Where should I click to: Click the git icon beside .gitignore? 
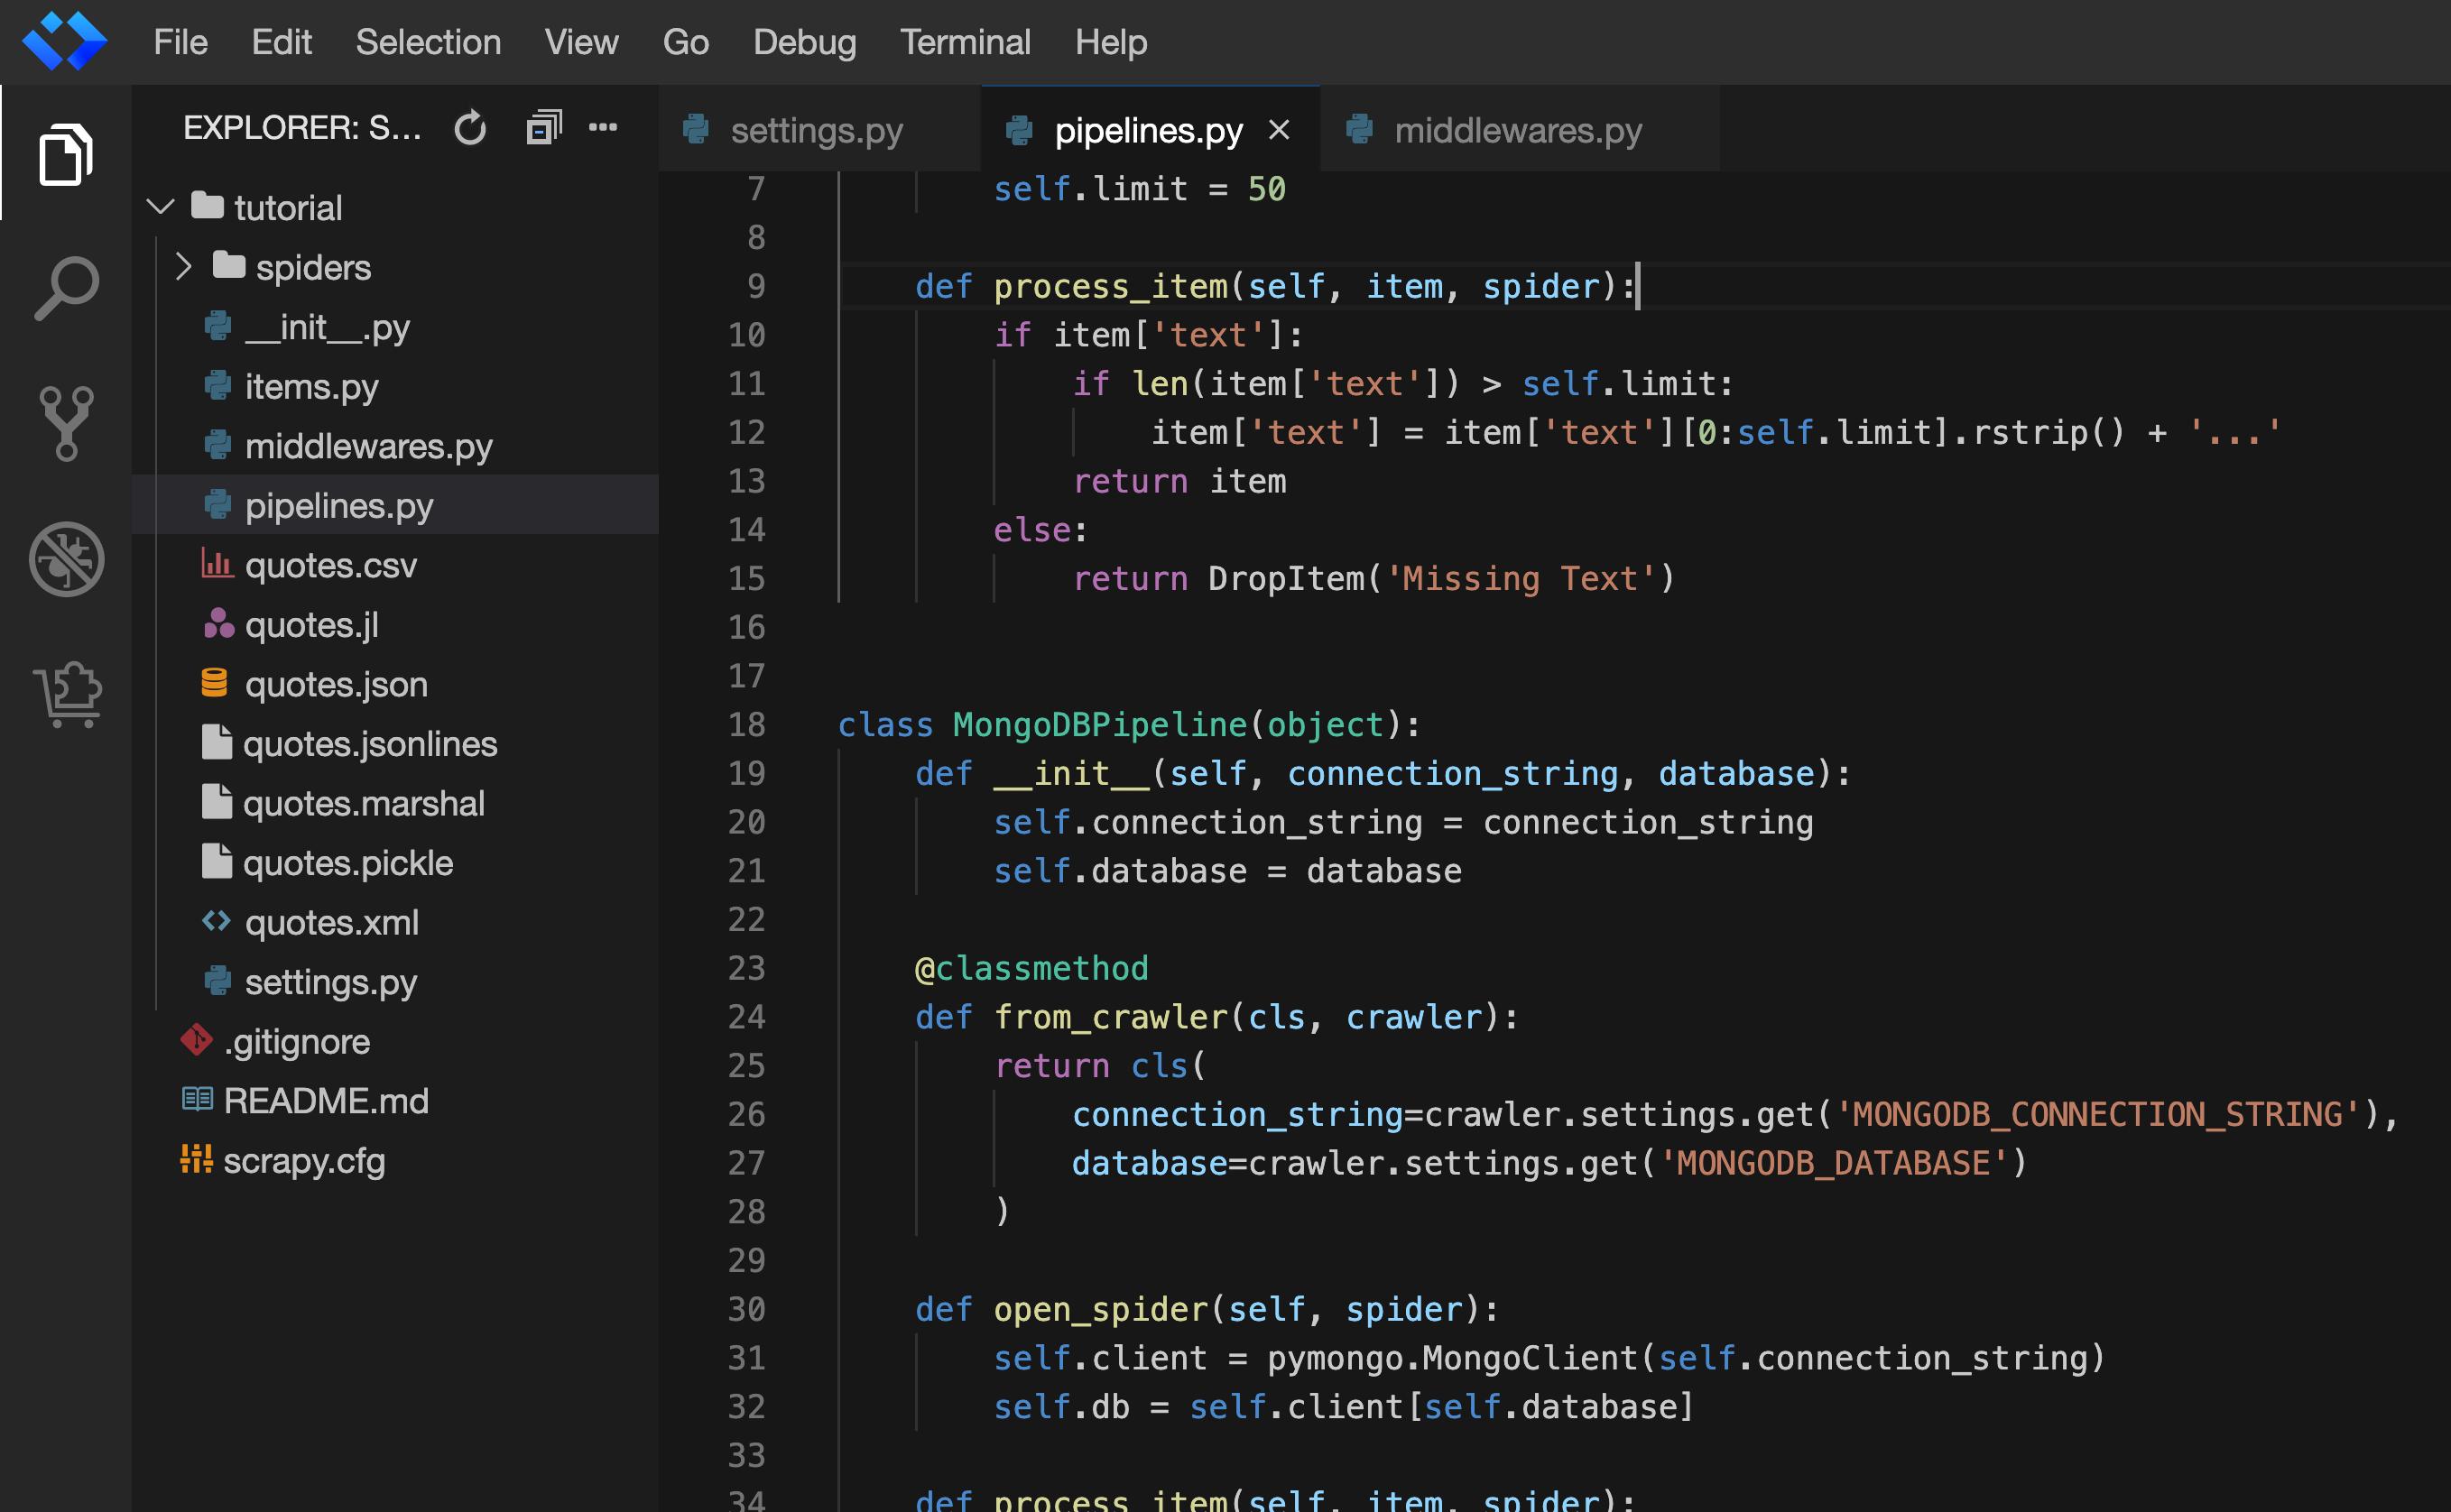click(196, 1040)
